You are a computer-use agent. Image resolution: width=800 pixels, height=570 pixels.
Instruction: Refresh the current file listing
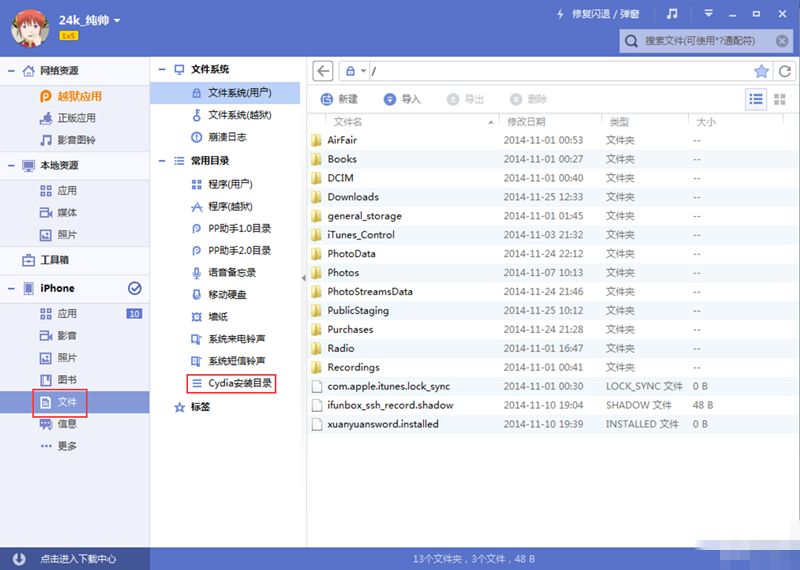click(785, 71)
